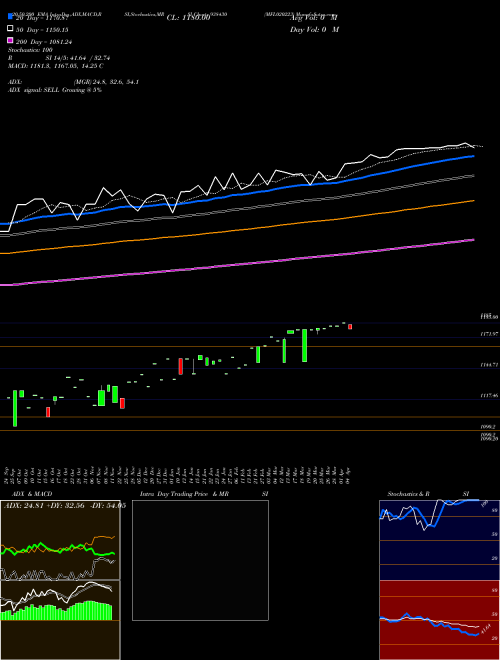Click the orange moving average line
The image size is (500, 660).
(x=237, y=230)
